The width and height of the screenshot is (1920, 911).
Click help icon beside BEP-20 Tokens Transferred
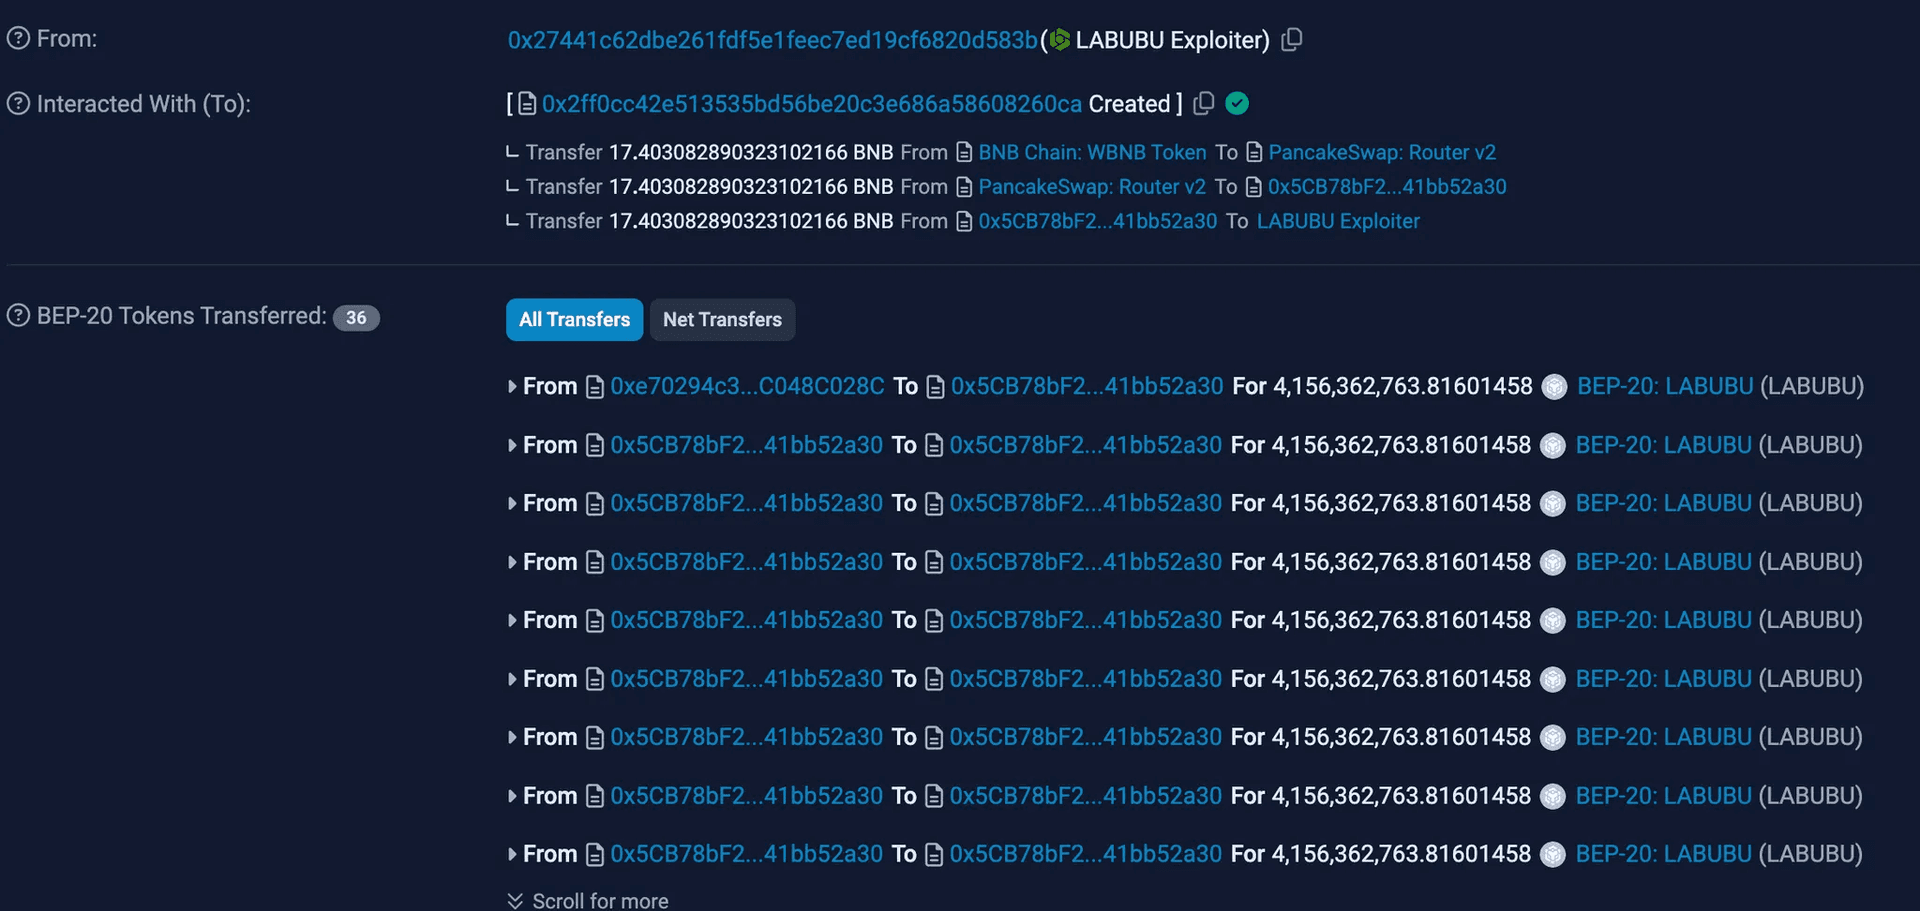(x=18, y=316)
